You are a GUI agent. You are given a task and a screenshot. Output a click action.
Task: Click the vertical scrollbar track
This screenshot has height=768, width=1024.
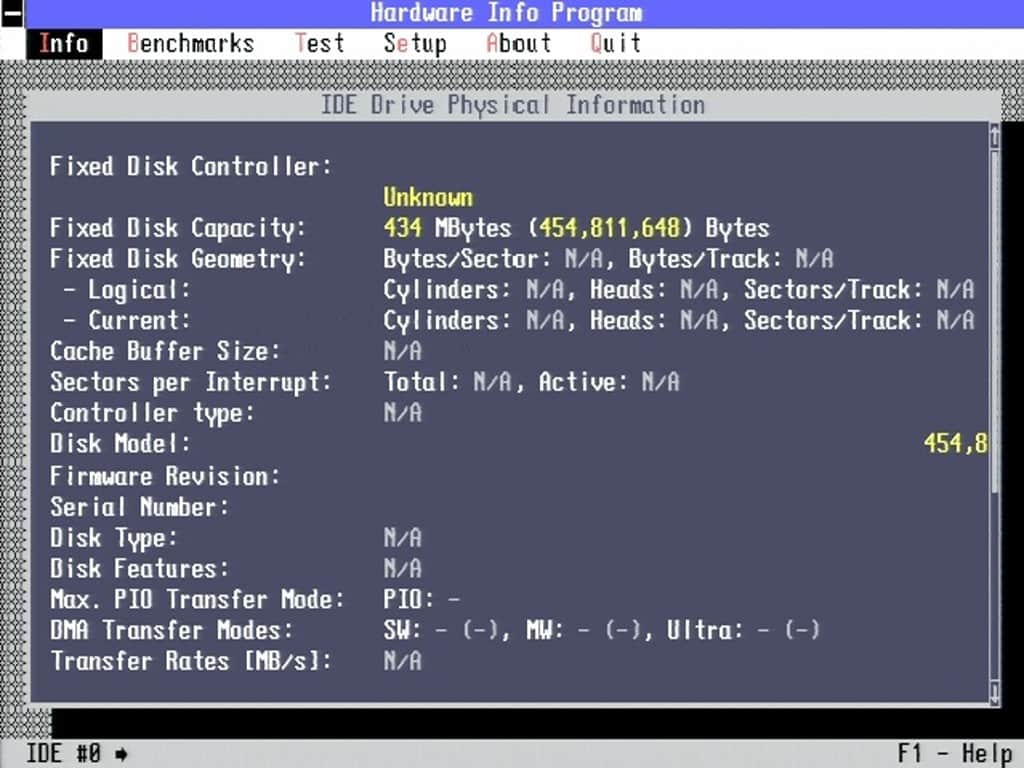[x=995, y=415]
